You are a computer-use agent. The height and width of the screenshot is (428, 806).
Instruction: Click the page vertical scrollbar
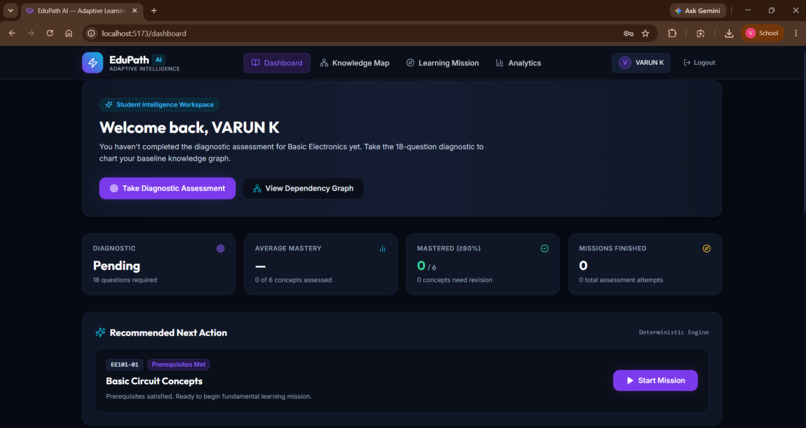point(803,131)
